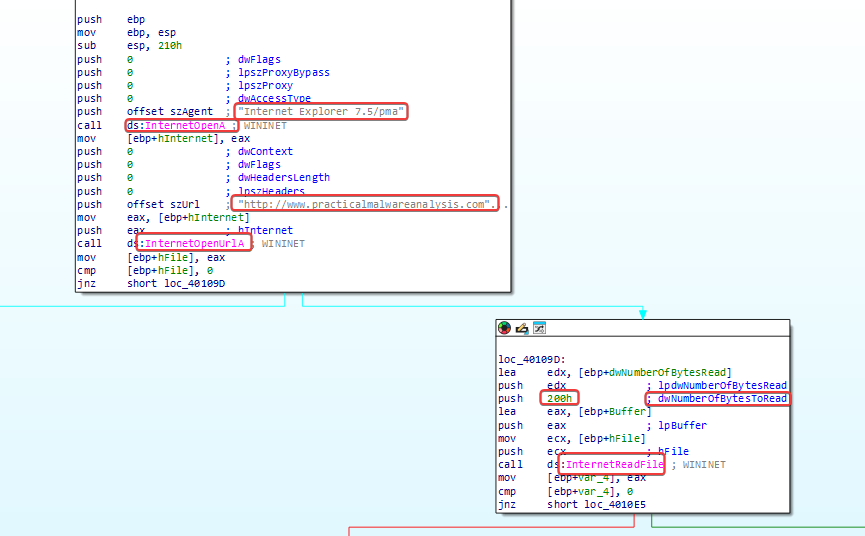Viewport: 865px width, 536px height.
Task: Click the 210h value in sub esp
Action: point(170,46)
